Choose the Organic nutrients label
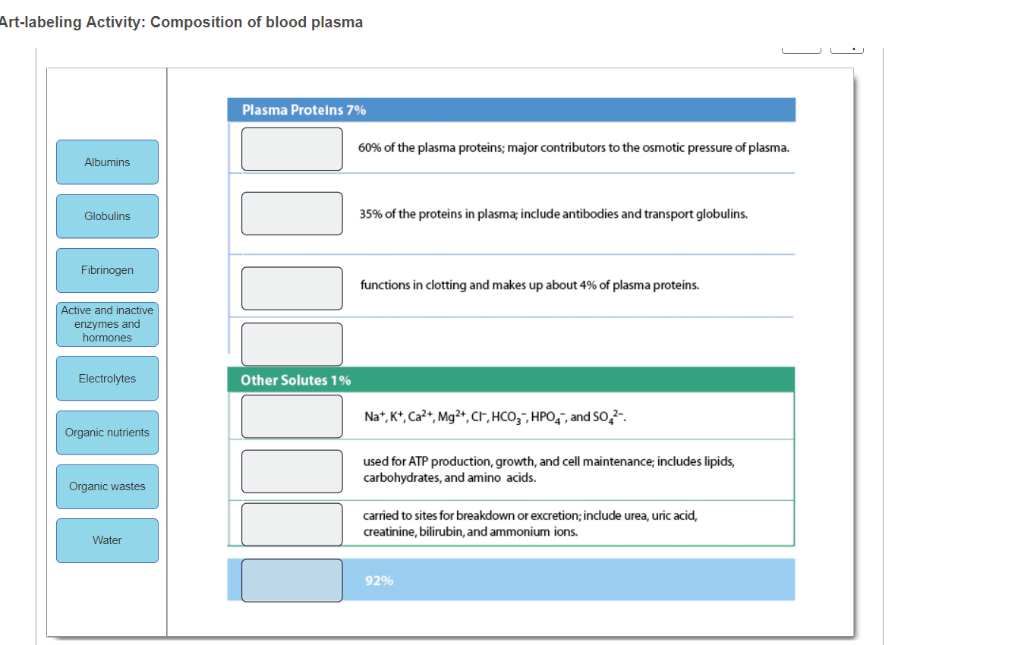Screen dimensions: 1024x645 tap(107, 432)
